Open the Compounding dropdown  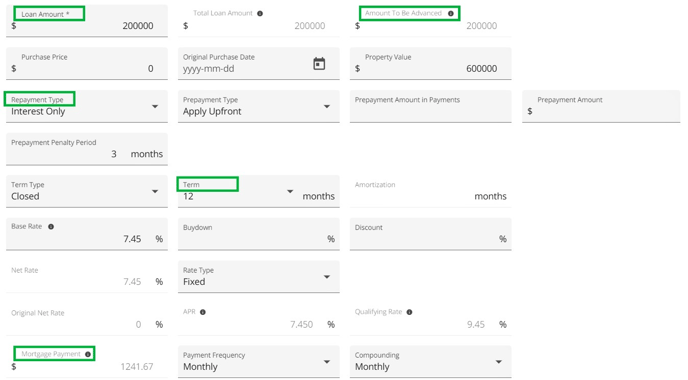pos(430,362)
